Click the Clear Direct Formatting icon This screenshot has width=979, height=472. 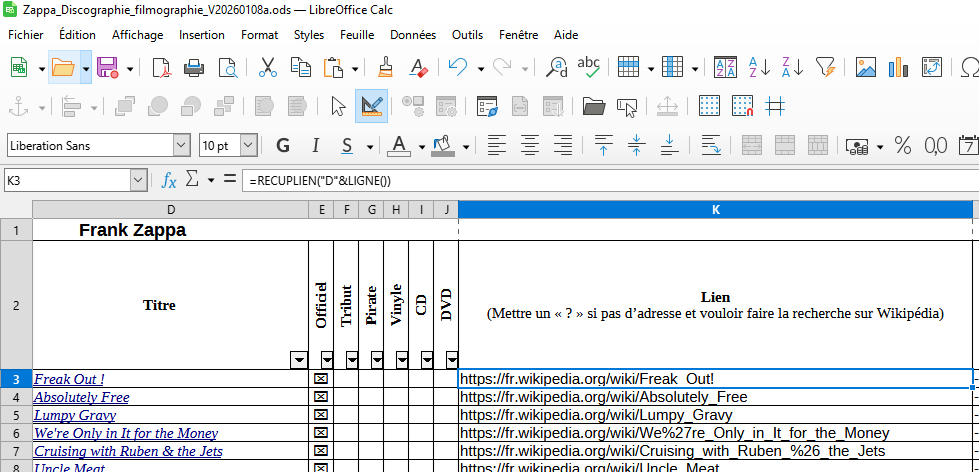(x=418, y=67)
